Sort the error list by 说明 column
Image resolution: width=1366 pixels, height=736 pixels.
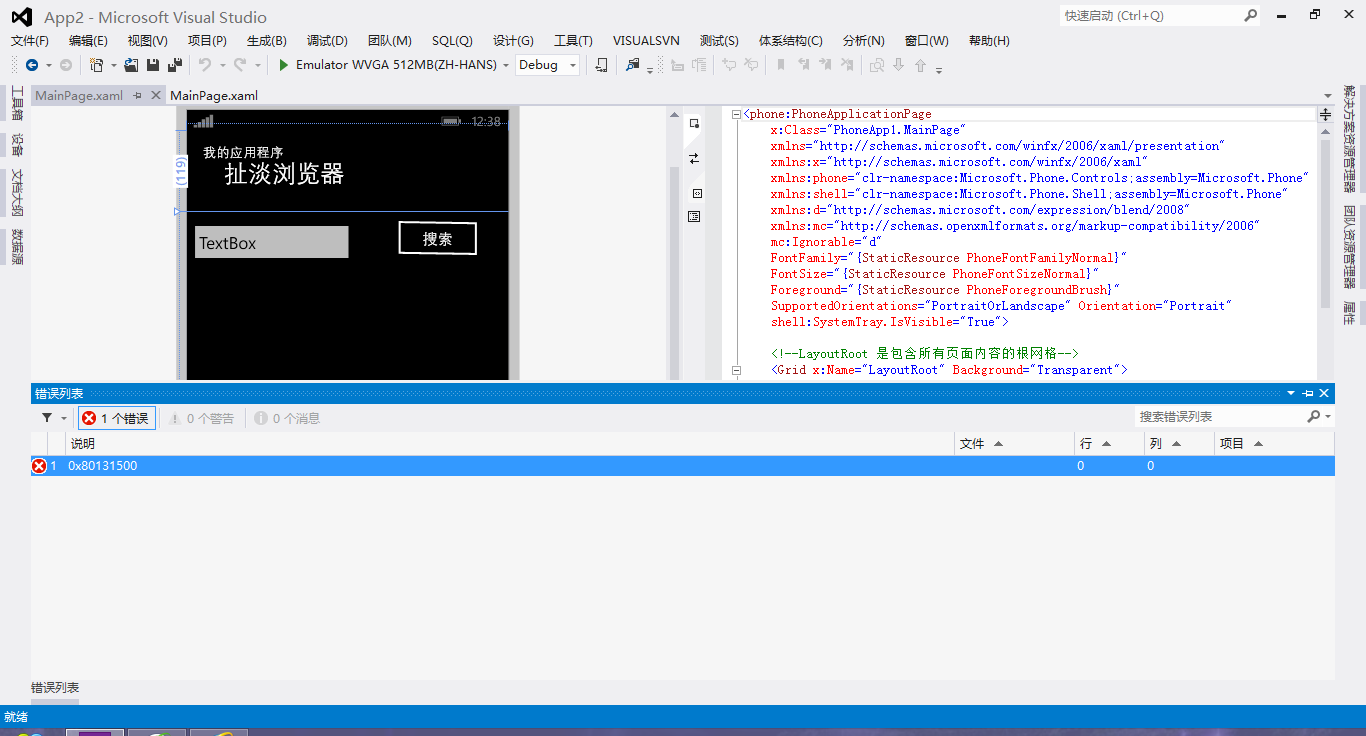pyautogui.click(x=510, y=443)
